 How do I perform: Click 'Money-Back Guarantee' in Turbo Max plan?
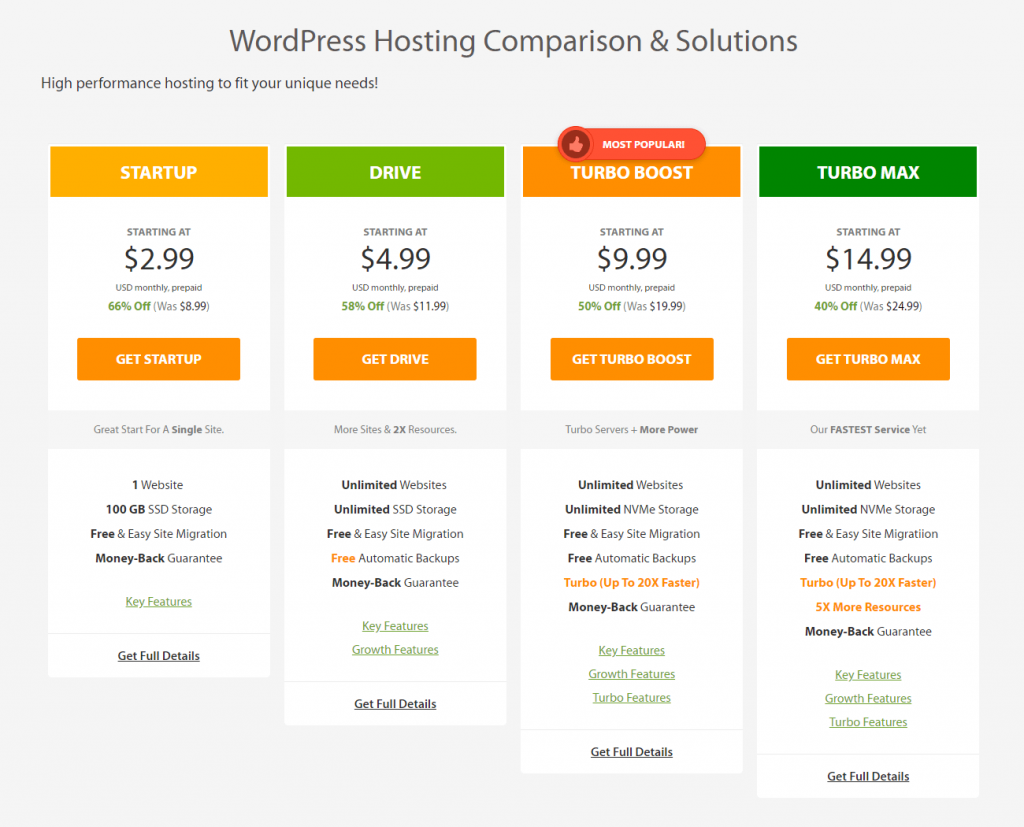(x=868, y=631)
